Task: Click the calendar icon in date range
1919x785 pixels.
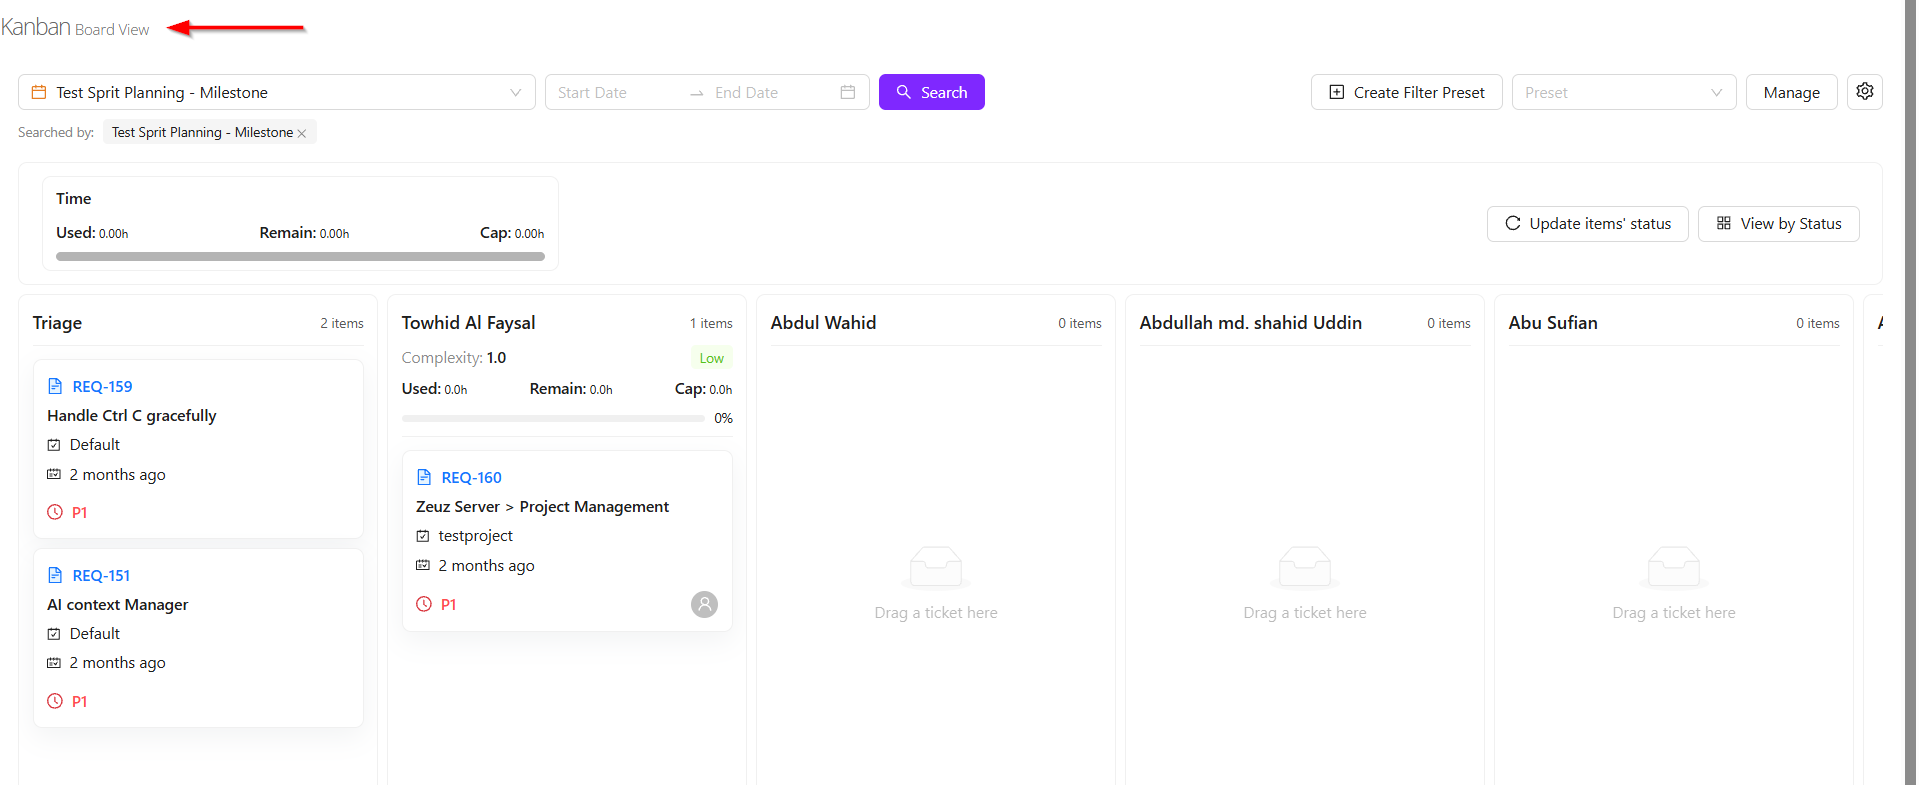Action: coord(847,92)
